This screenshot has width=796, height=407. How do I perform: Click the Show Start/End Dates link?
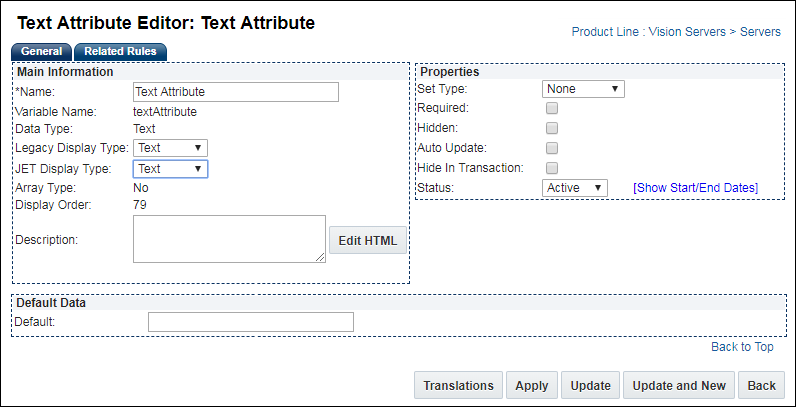[x=695, y=188]
